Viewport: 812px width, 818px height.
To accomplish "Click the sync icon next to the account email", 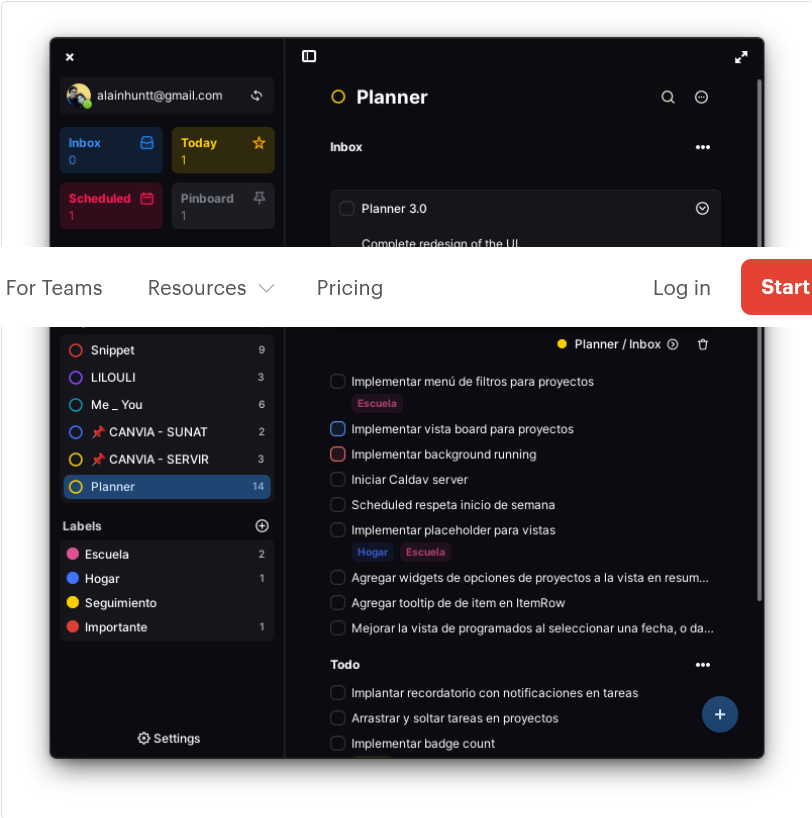I will pos(257,96).
